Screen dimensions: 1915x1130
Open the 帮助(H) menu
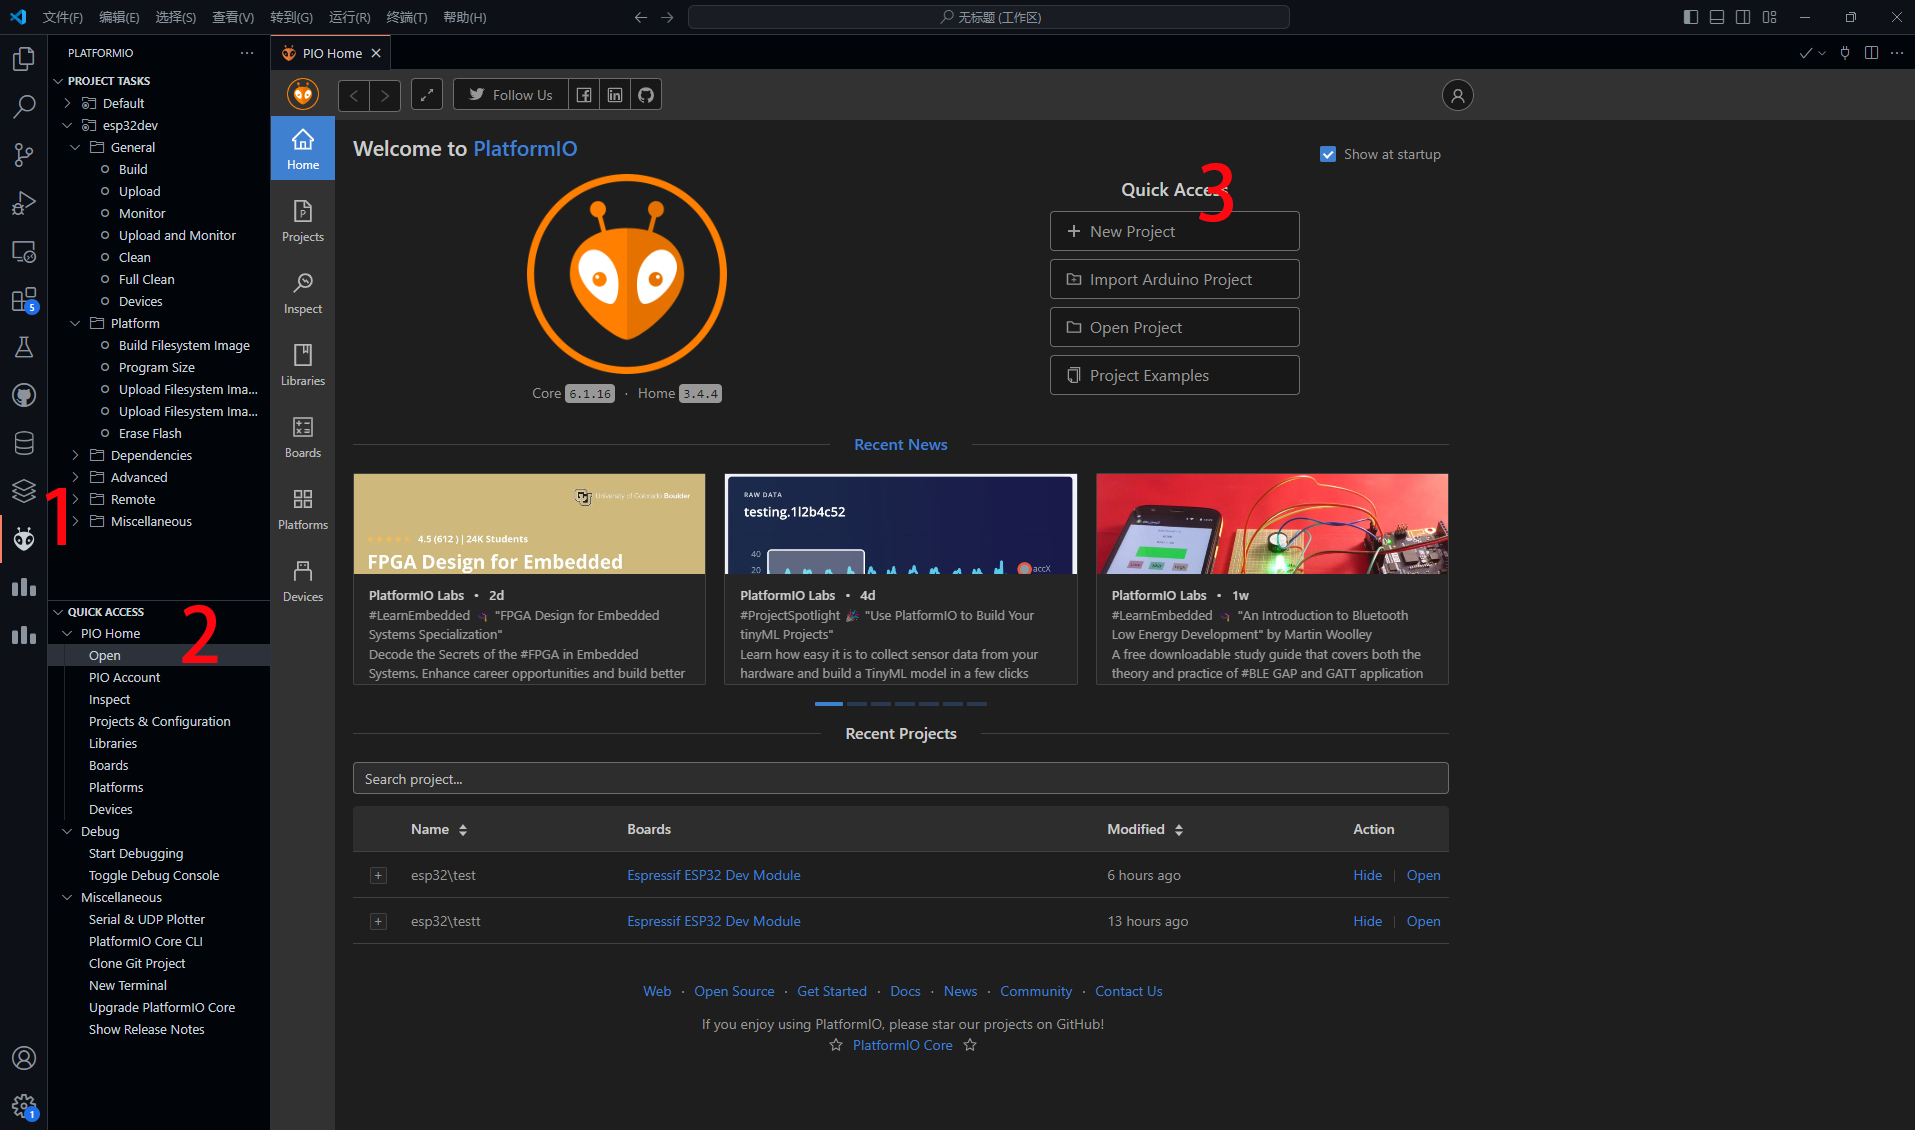(465, 17)
